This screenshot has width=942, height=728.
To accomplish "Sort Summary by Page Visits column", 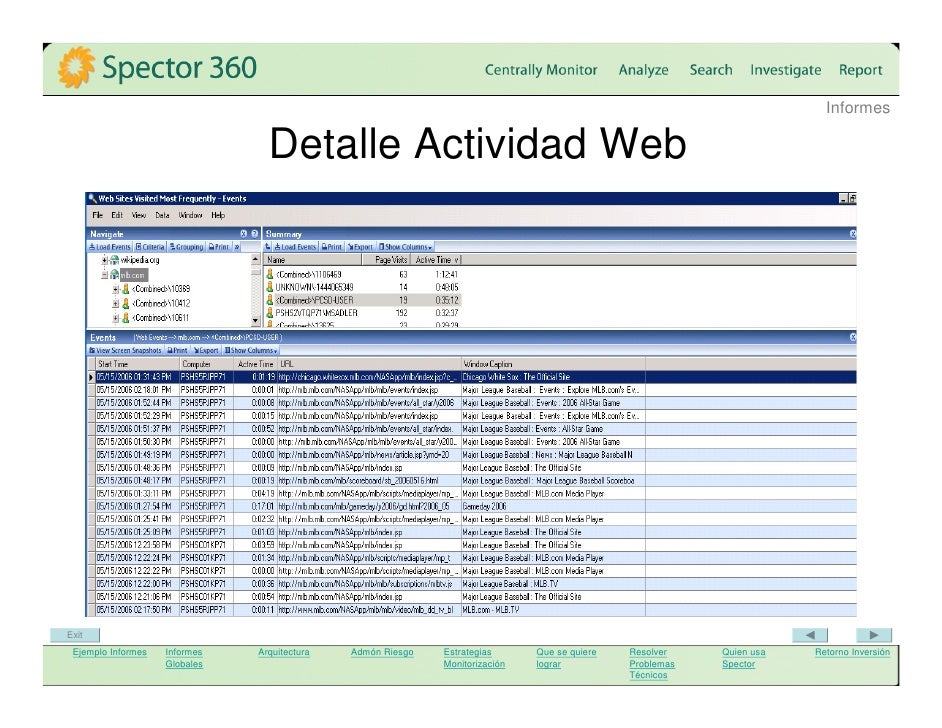I will pos(386,260).
